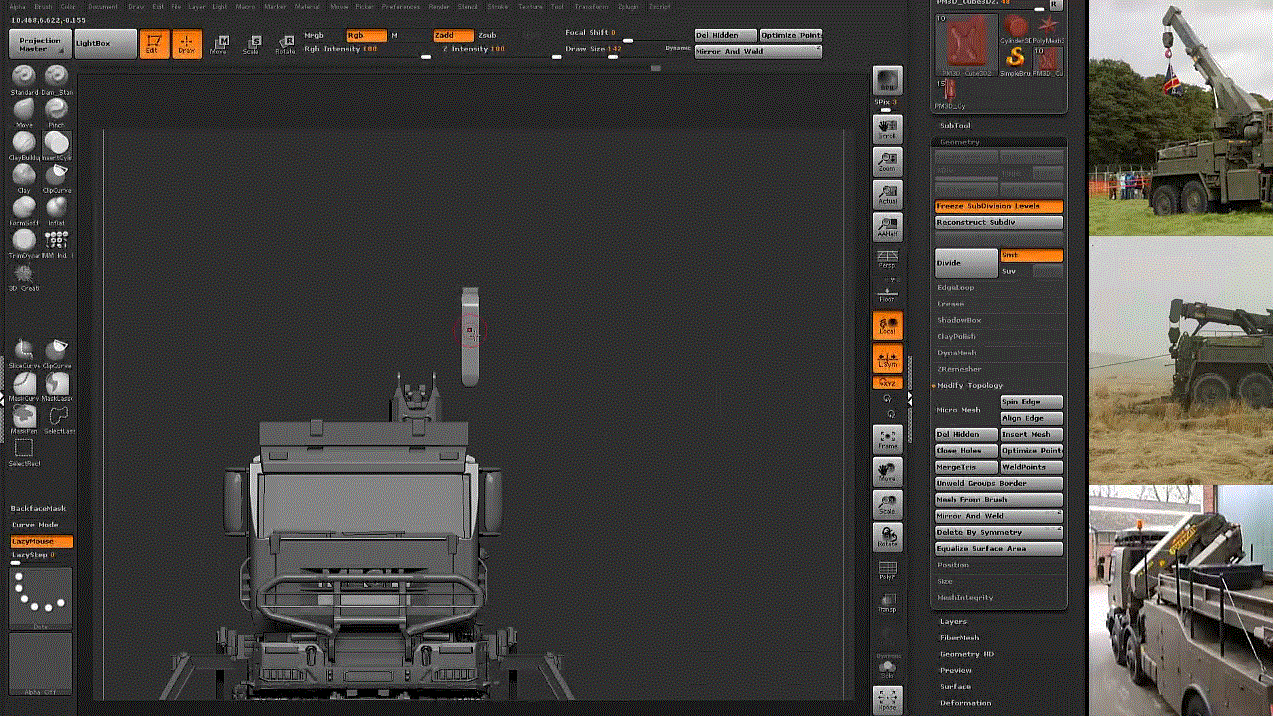Select the MaskCurve brush
The image size is (1273, 716).
tap(24, 386)
